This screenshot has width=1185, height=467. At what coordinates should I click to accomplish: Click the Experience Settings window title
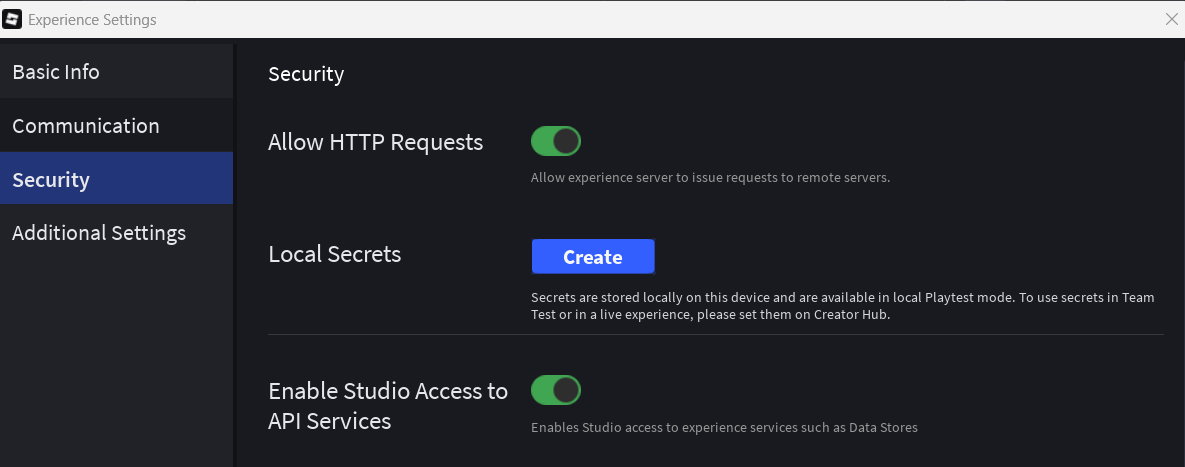point(92,20)
